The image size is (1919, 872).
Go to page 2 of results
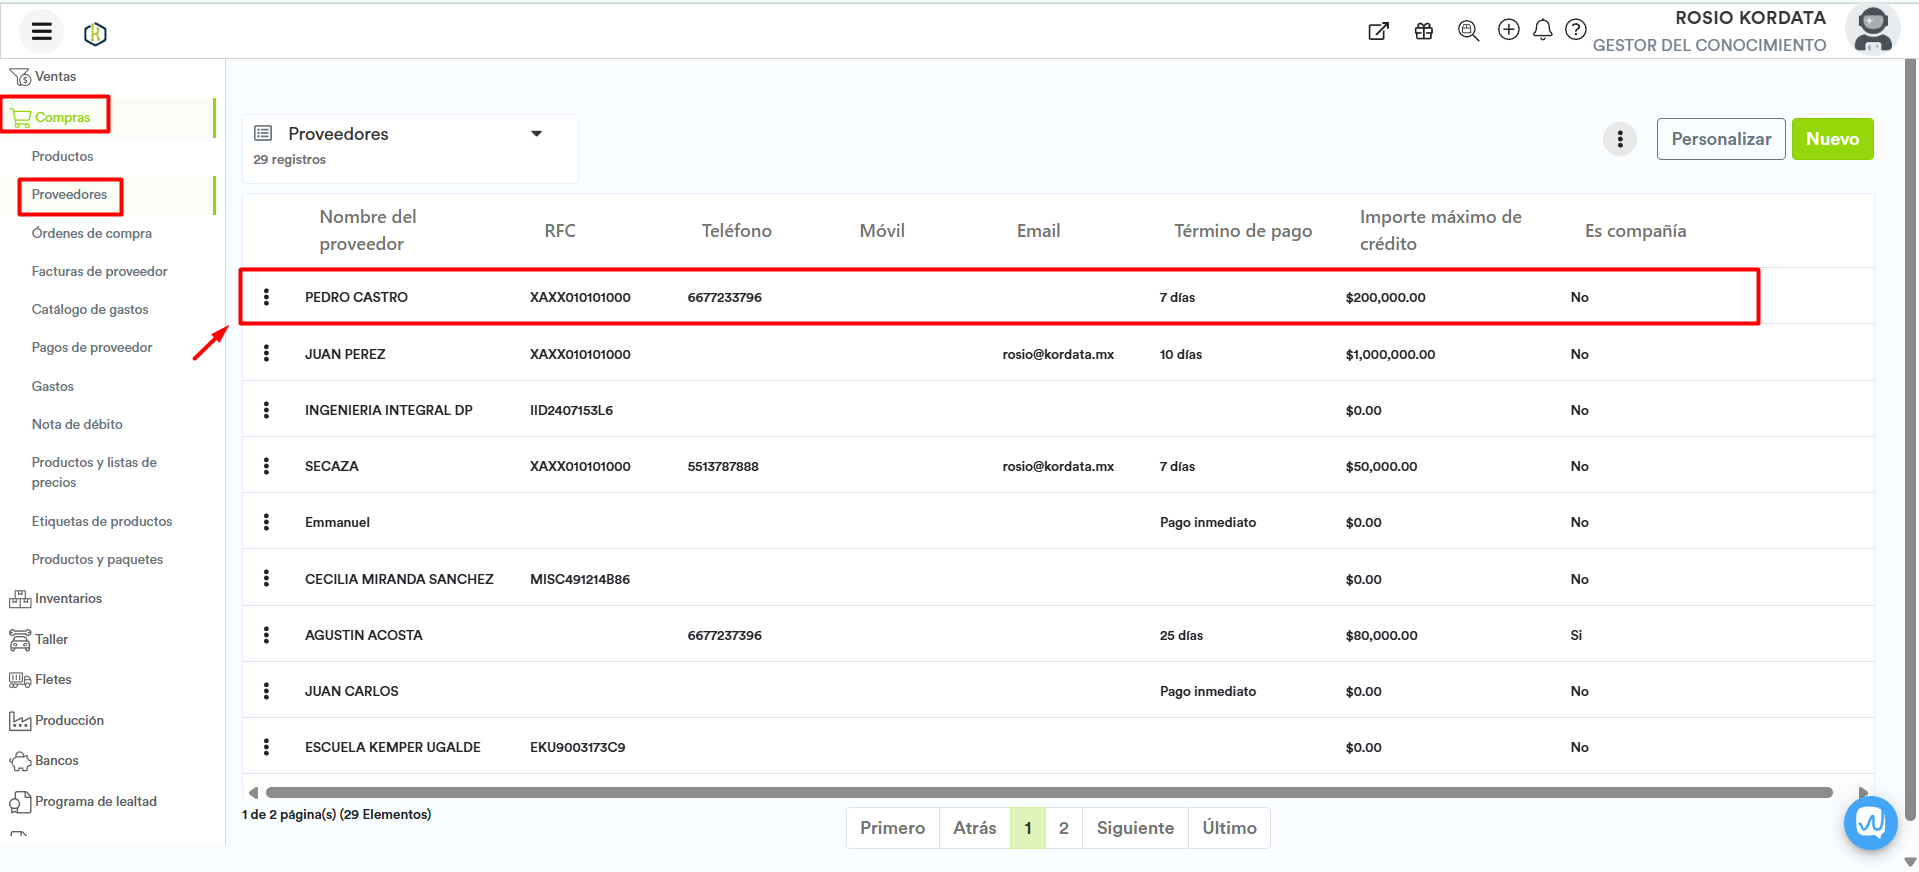click(x=1063, y=828)
